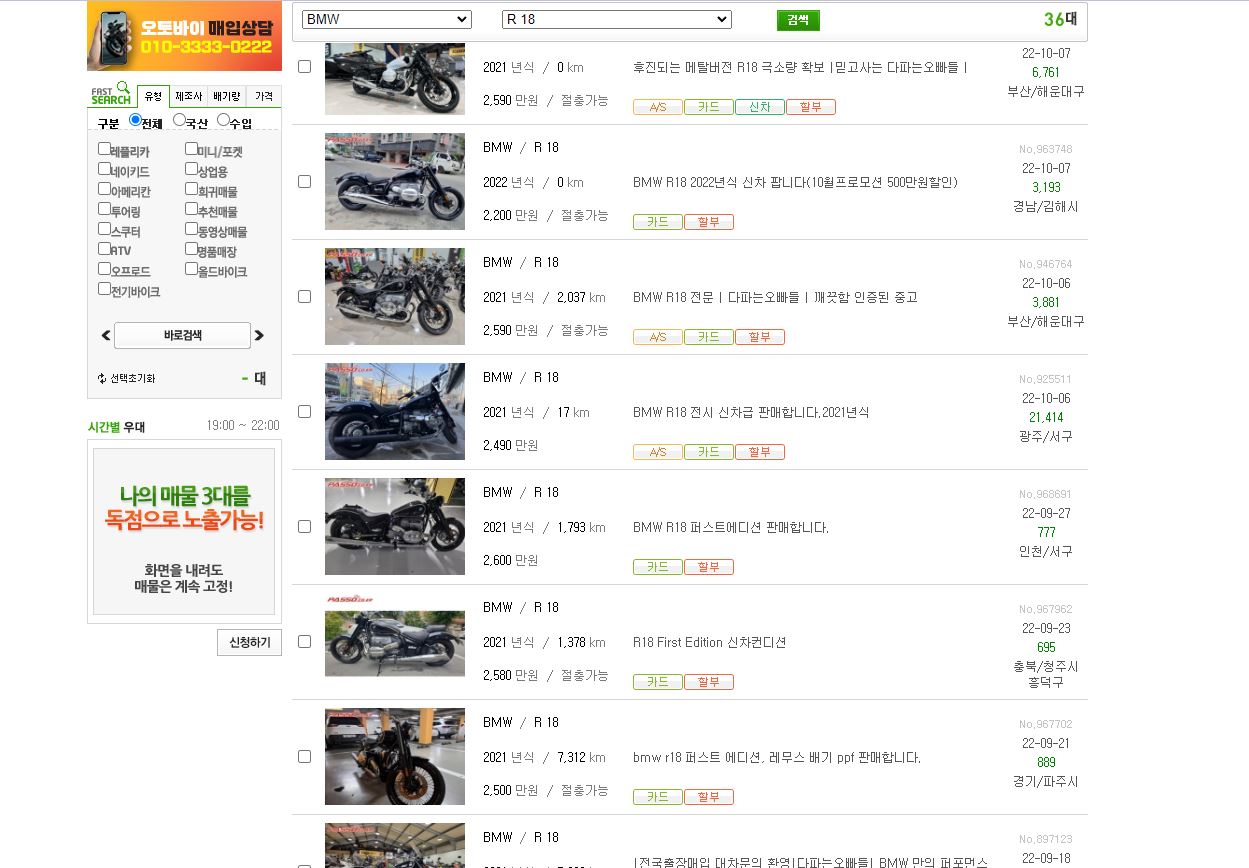Check the 명품매장 checkbox

coord(191,249)
